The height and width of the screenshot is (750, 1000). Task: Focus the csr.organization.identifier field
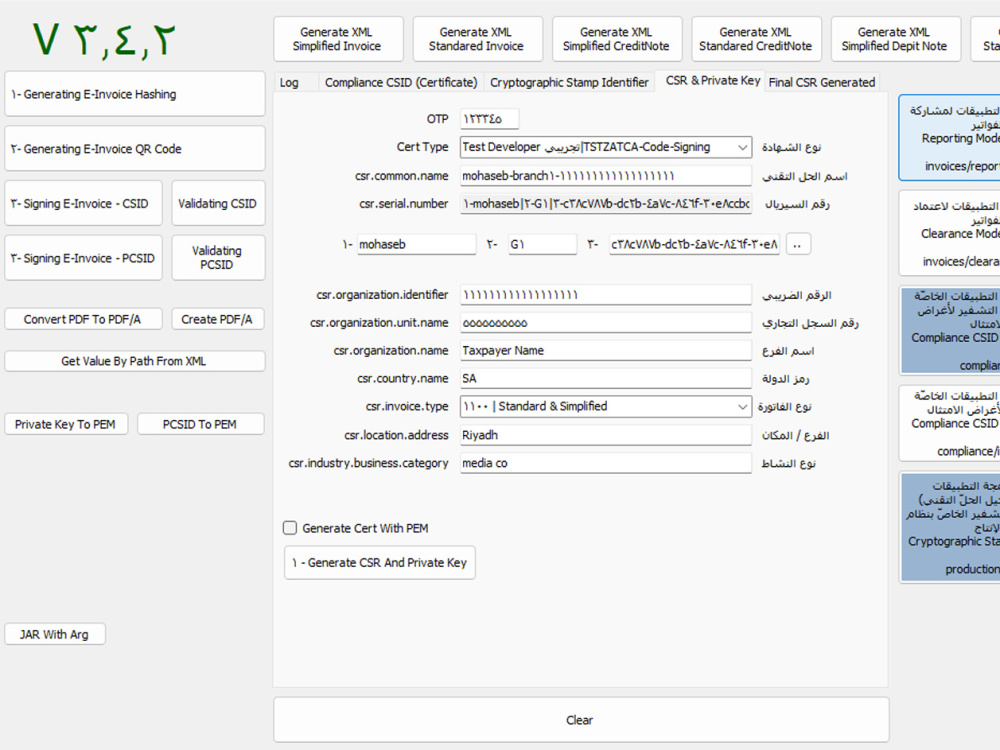click(x=606, y=295)
